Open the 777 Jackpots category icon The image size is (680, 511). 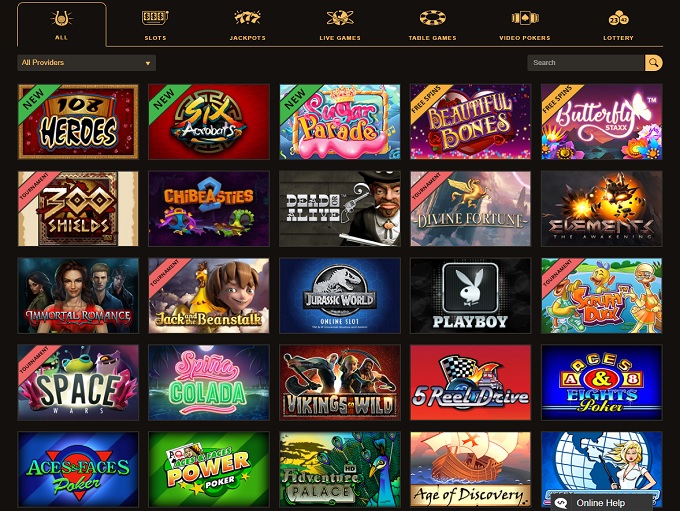tap(247, 18)
